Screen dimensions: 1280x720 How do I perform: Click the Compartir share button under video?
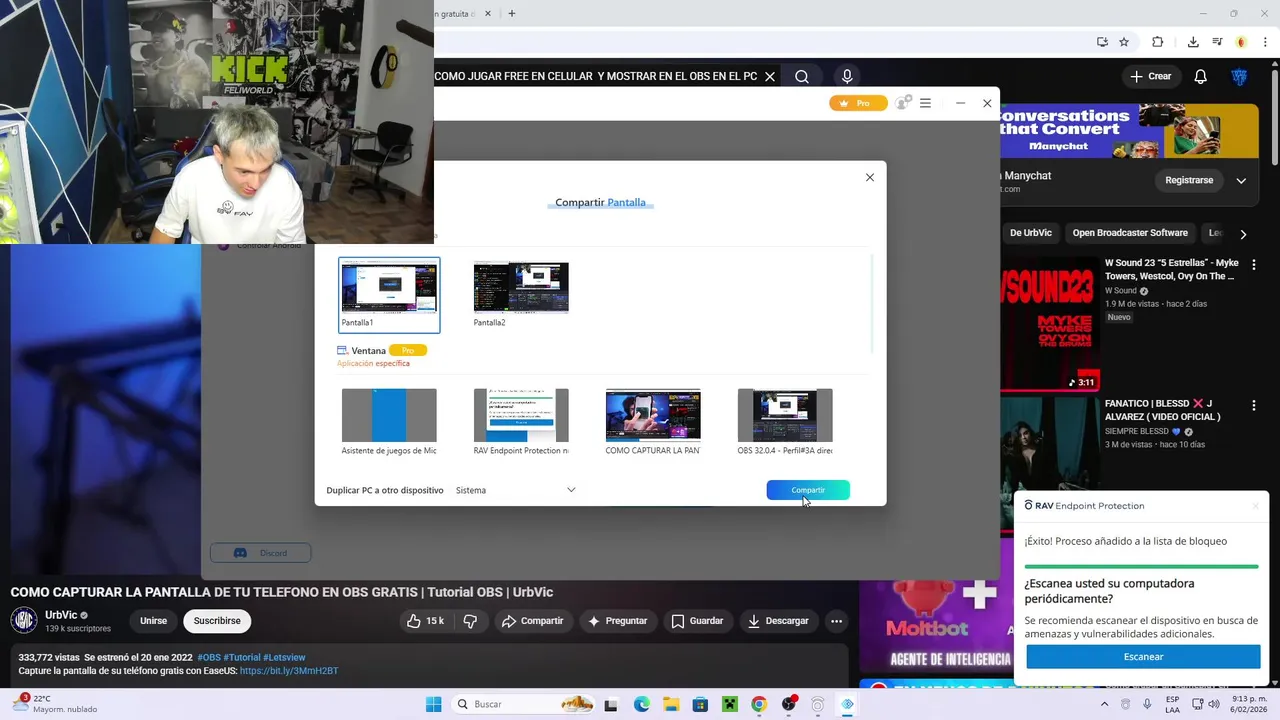pyautogui.click(x=533, y=621)
